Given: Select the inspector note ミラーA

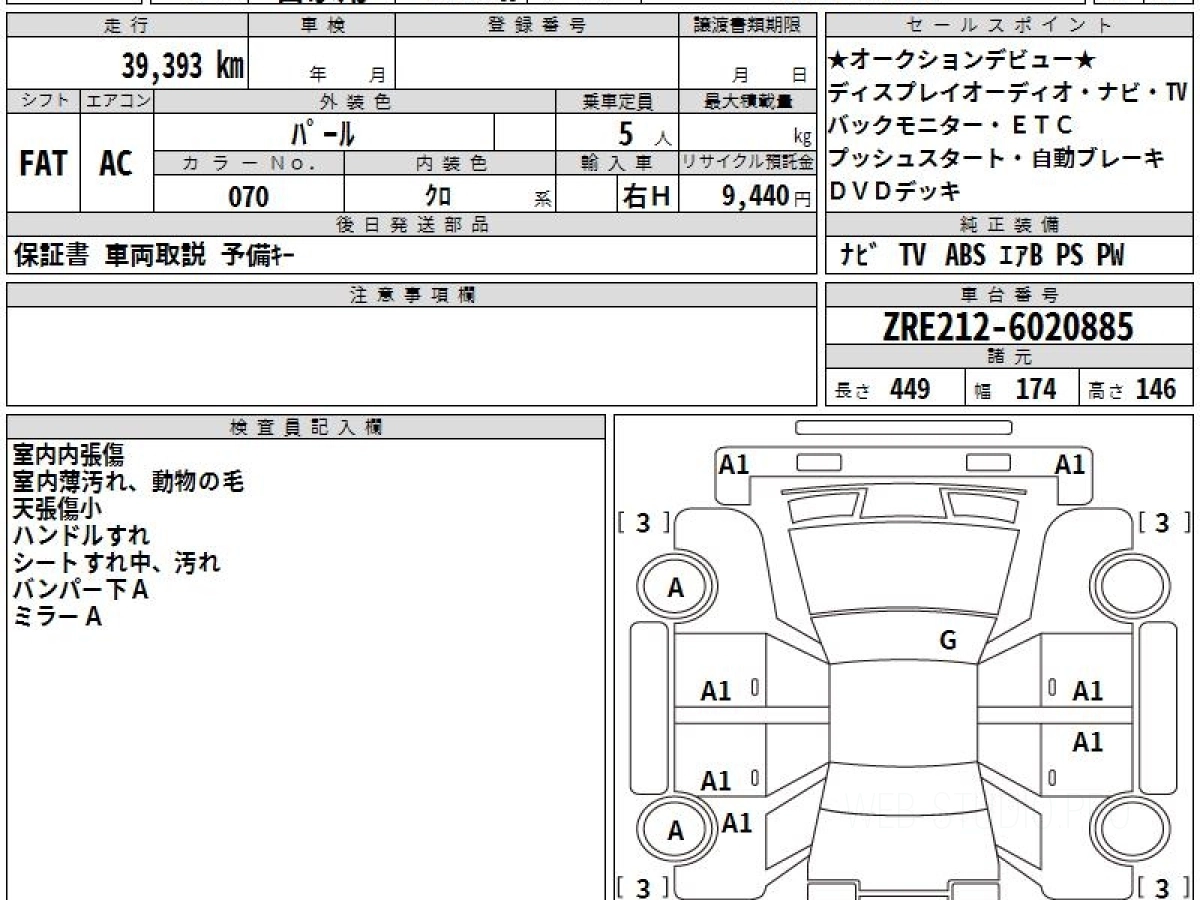Looking at the screenshot, I should click(x=57, y=617).
